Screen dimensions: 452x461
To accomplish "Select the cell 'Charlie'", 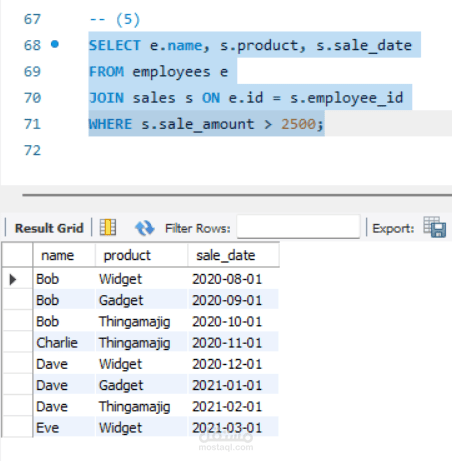I will point(64,343).
